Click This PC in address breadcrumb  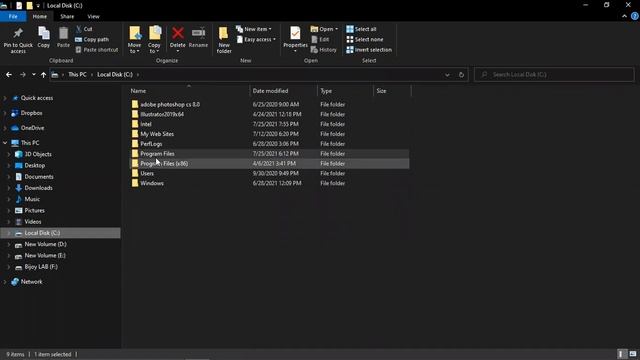pos(77,75)
